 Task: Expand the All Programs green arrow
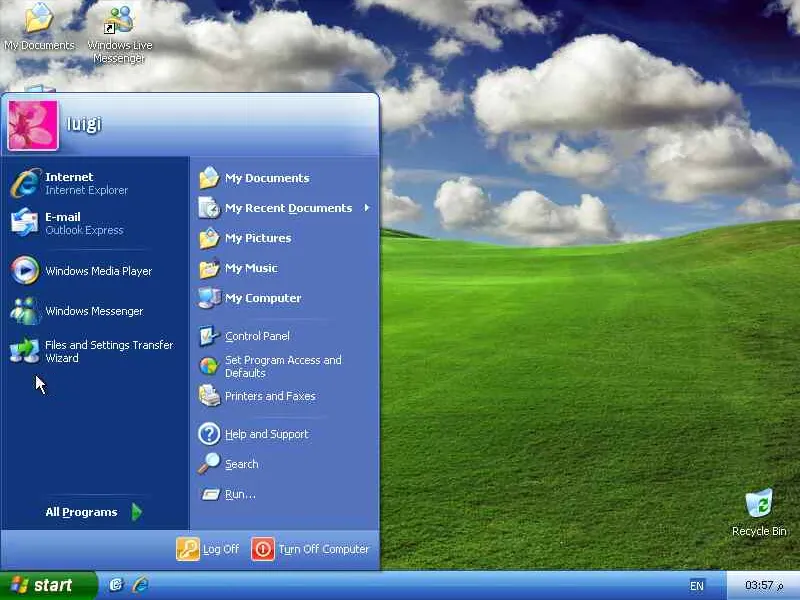click(x=136, y=512)
